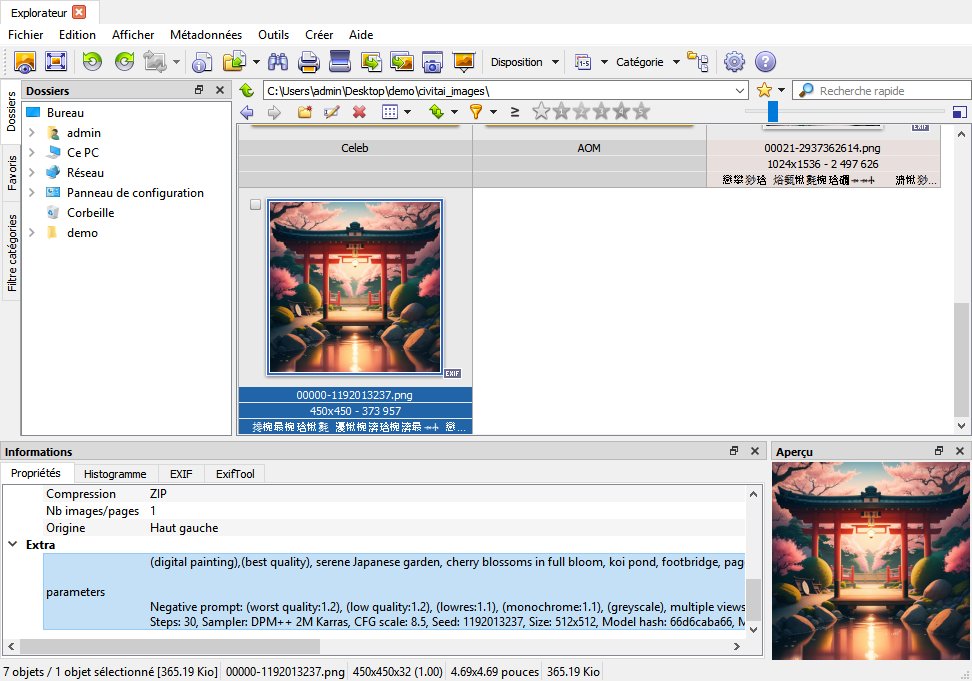The image size is (972, 681).
Task: Collapse the Extra properties section
Action: [x=12, y=544]
